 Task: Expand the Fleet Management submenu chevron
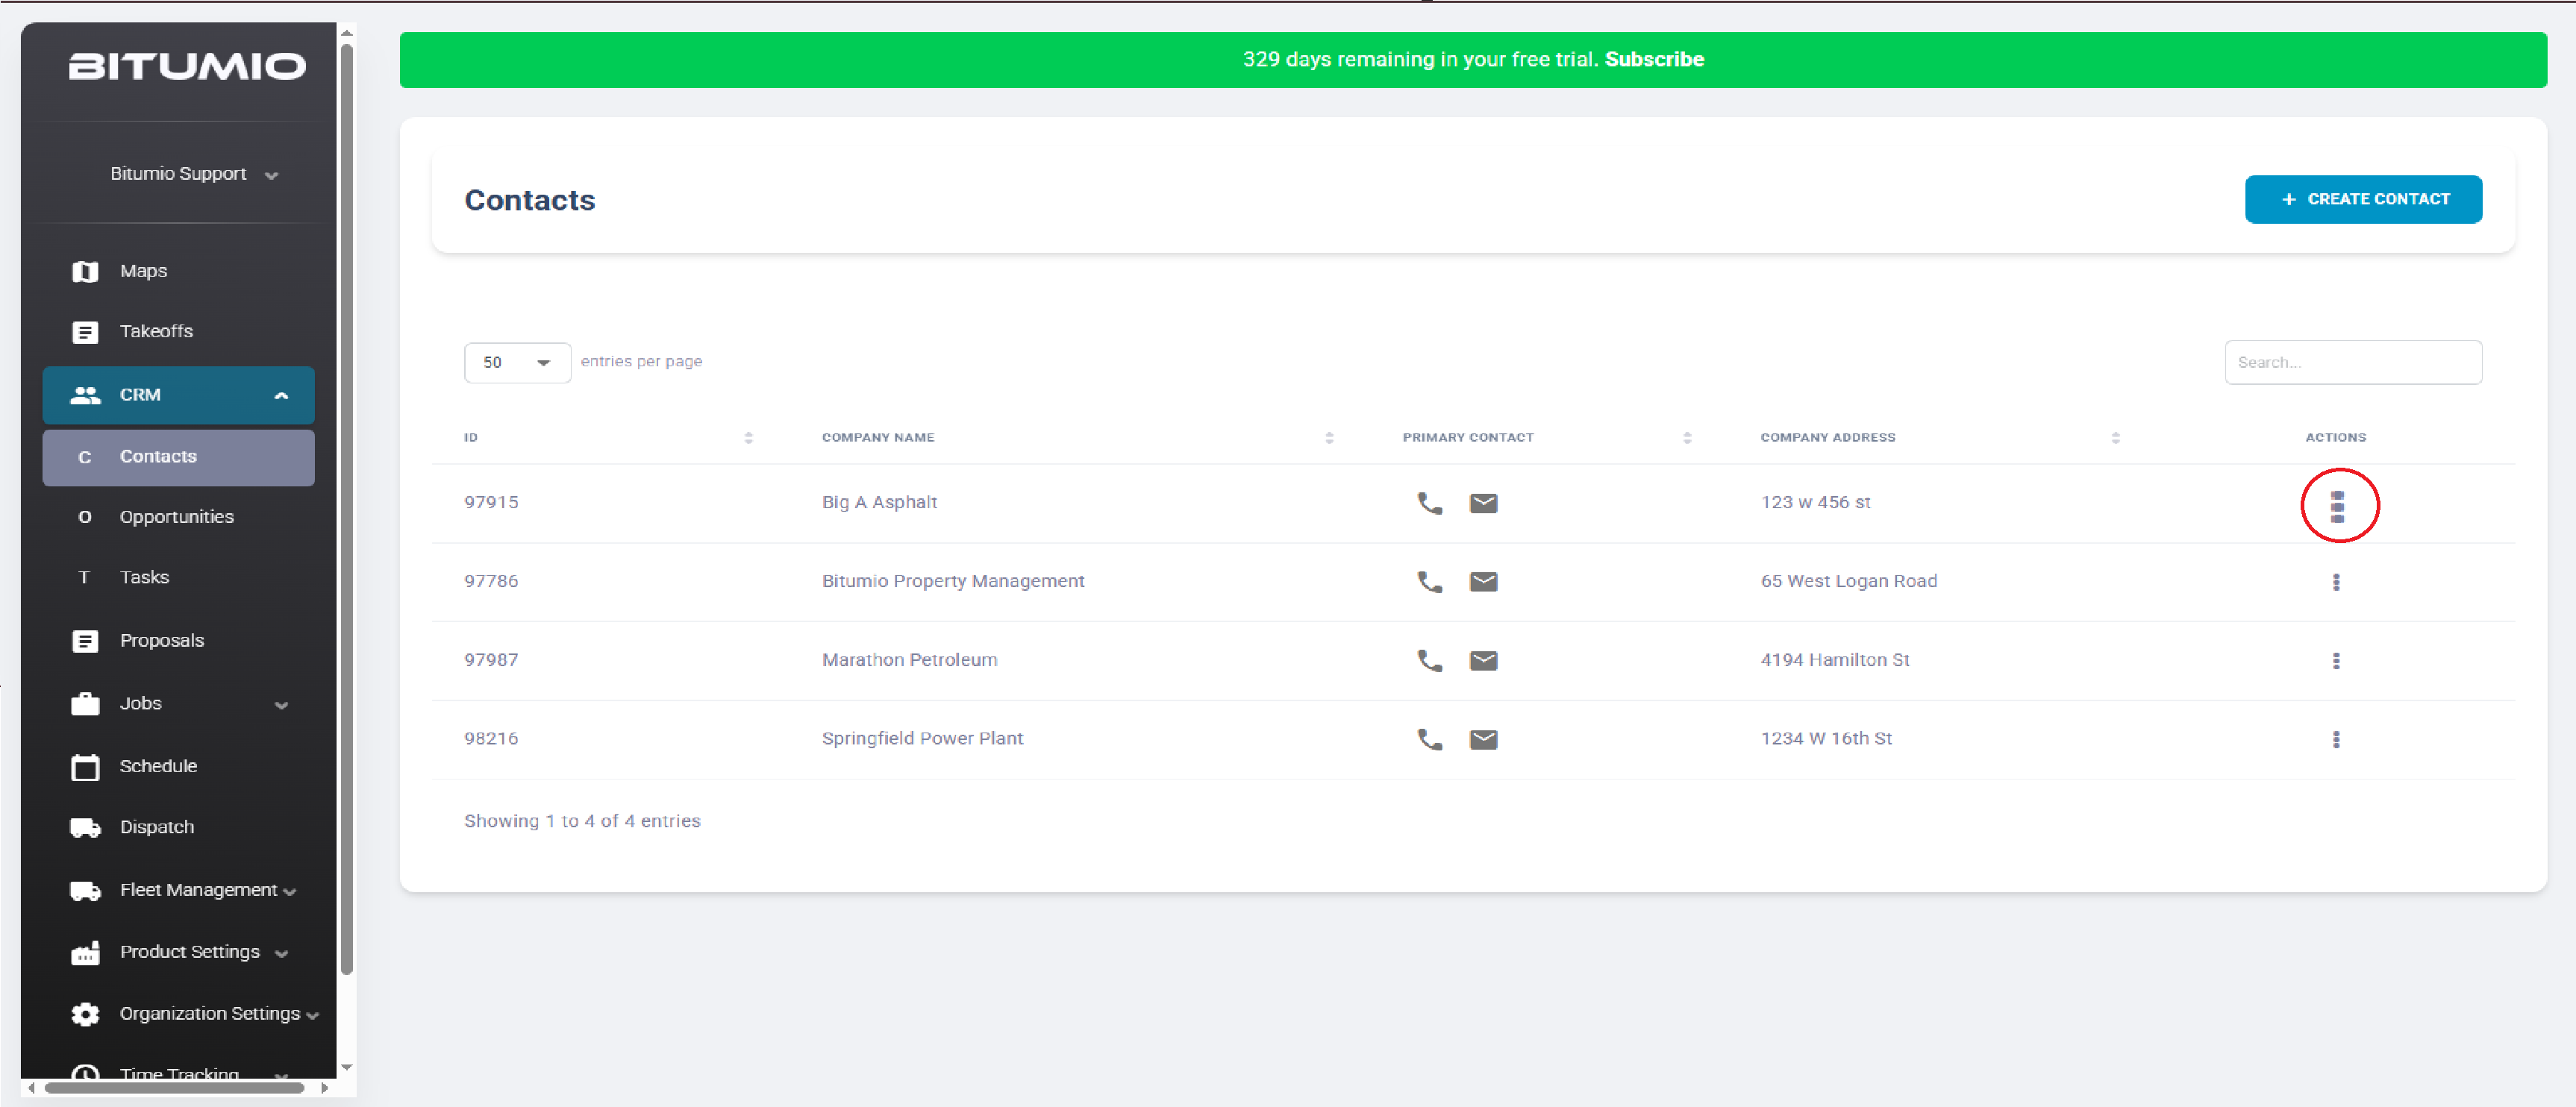[x=290, y=892]
